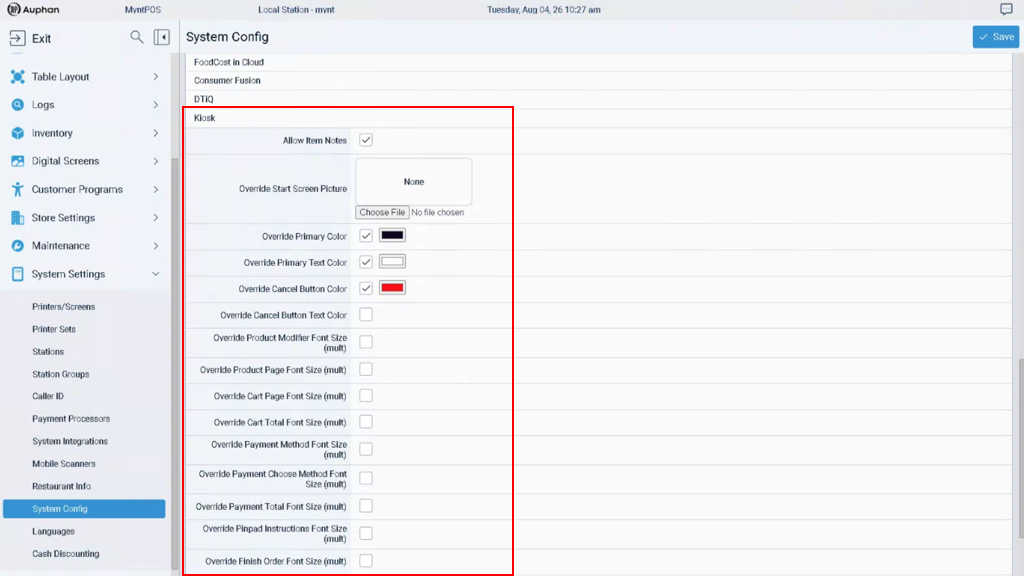Pick the white primary text color swatch

(x=392, y=262)
